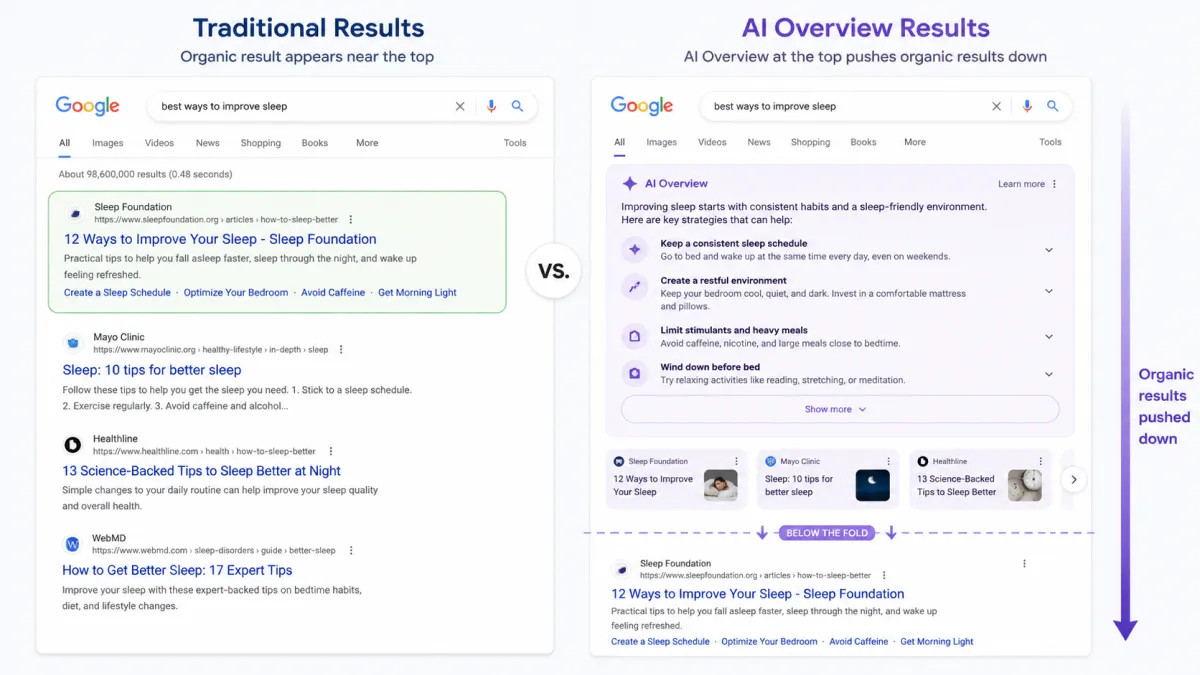This screenshot has height=675, width=1200.
Task: Click Mayo Clinic card moon thumbnail
Action: [x=872, y=485]
